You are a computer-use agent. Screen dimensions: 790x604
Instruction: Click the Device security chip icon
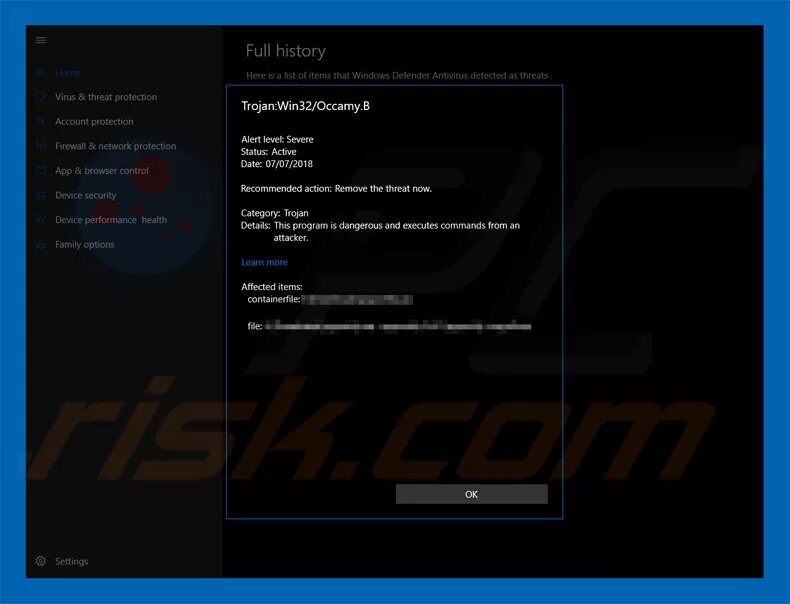pyautogui.click(x=40, y=195)
